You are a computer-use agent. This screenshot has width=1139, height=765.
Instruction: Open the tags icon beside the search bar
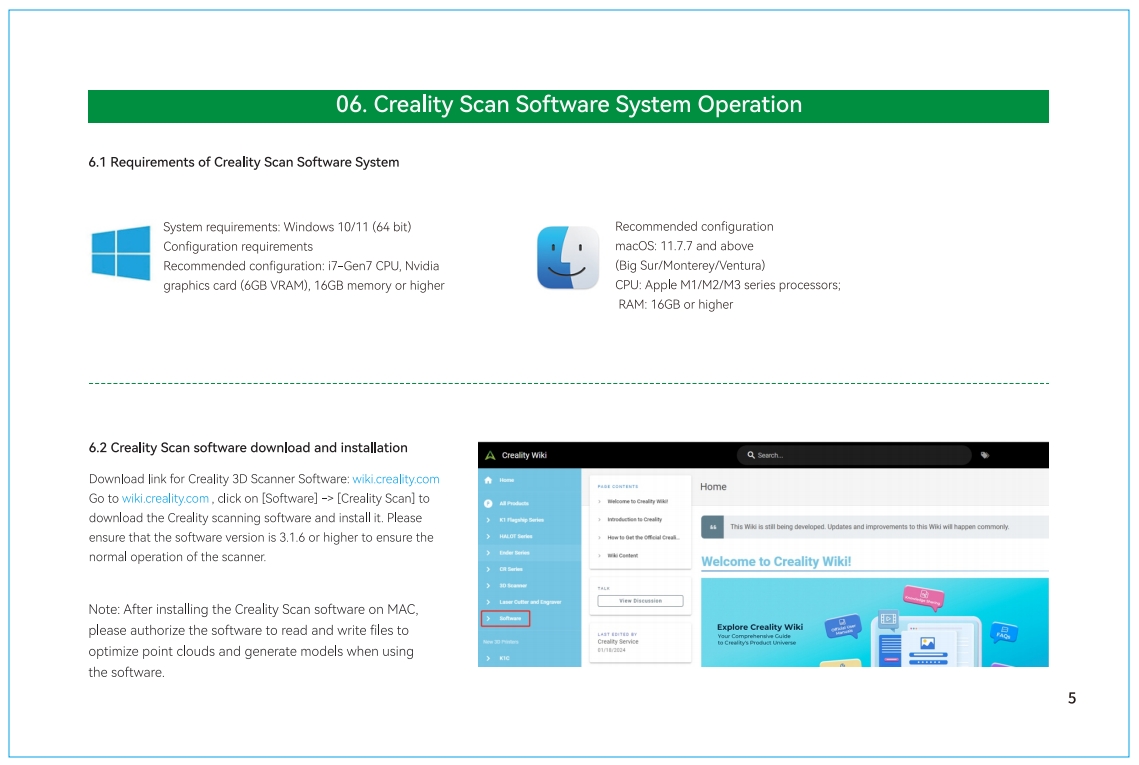[985, 456]
